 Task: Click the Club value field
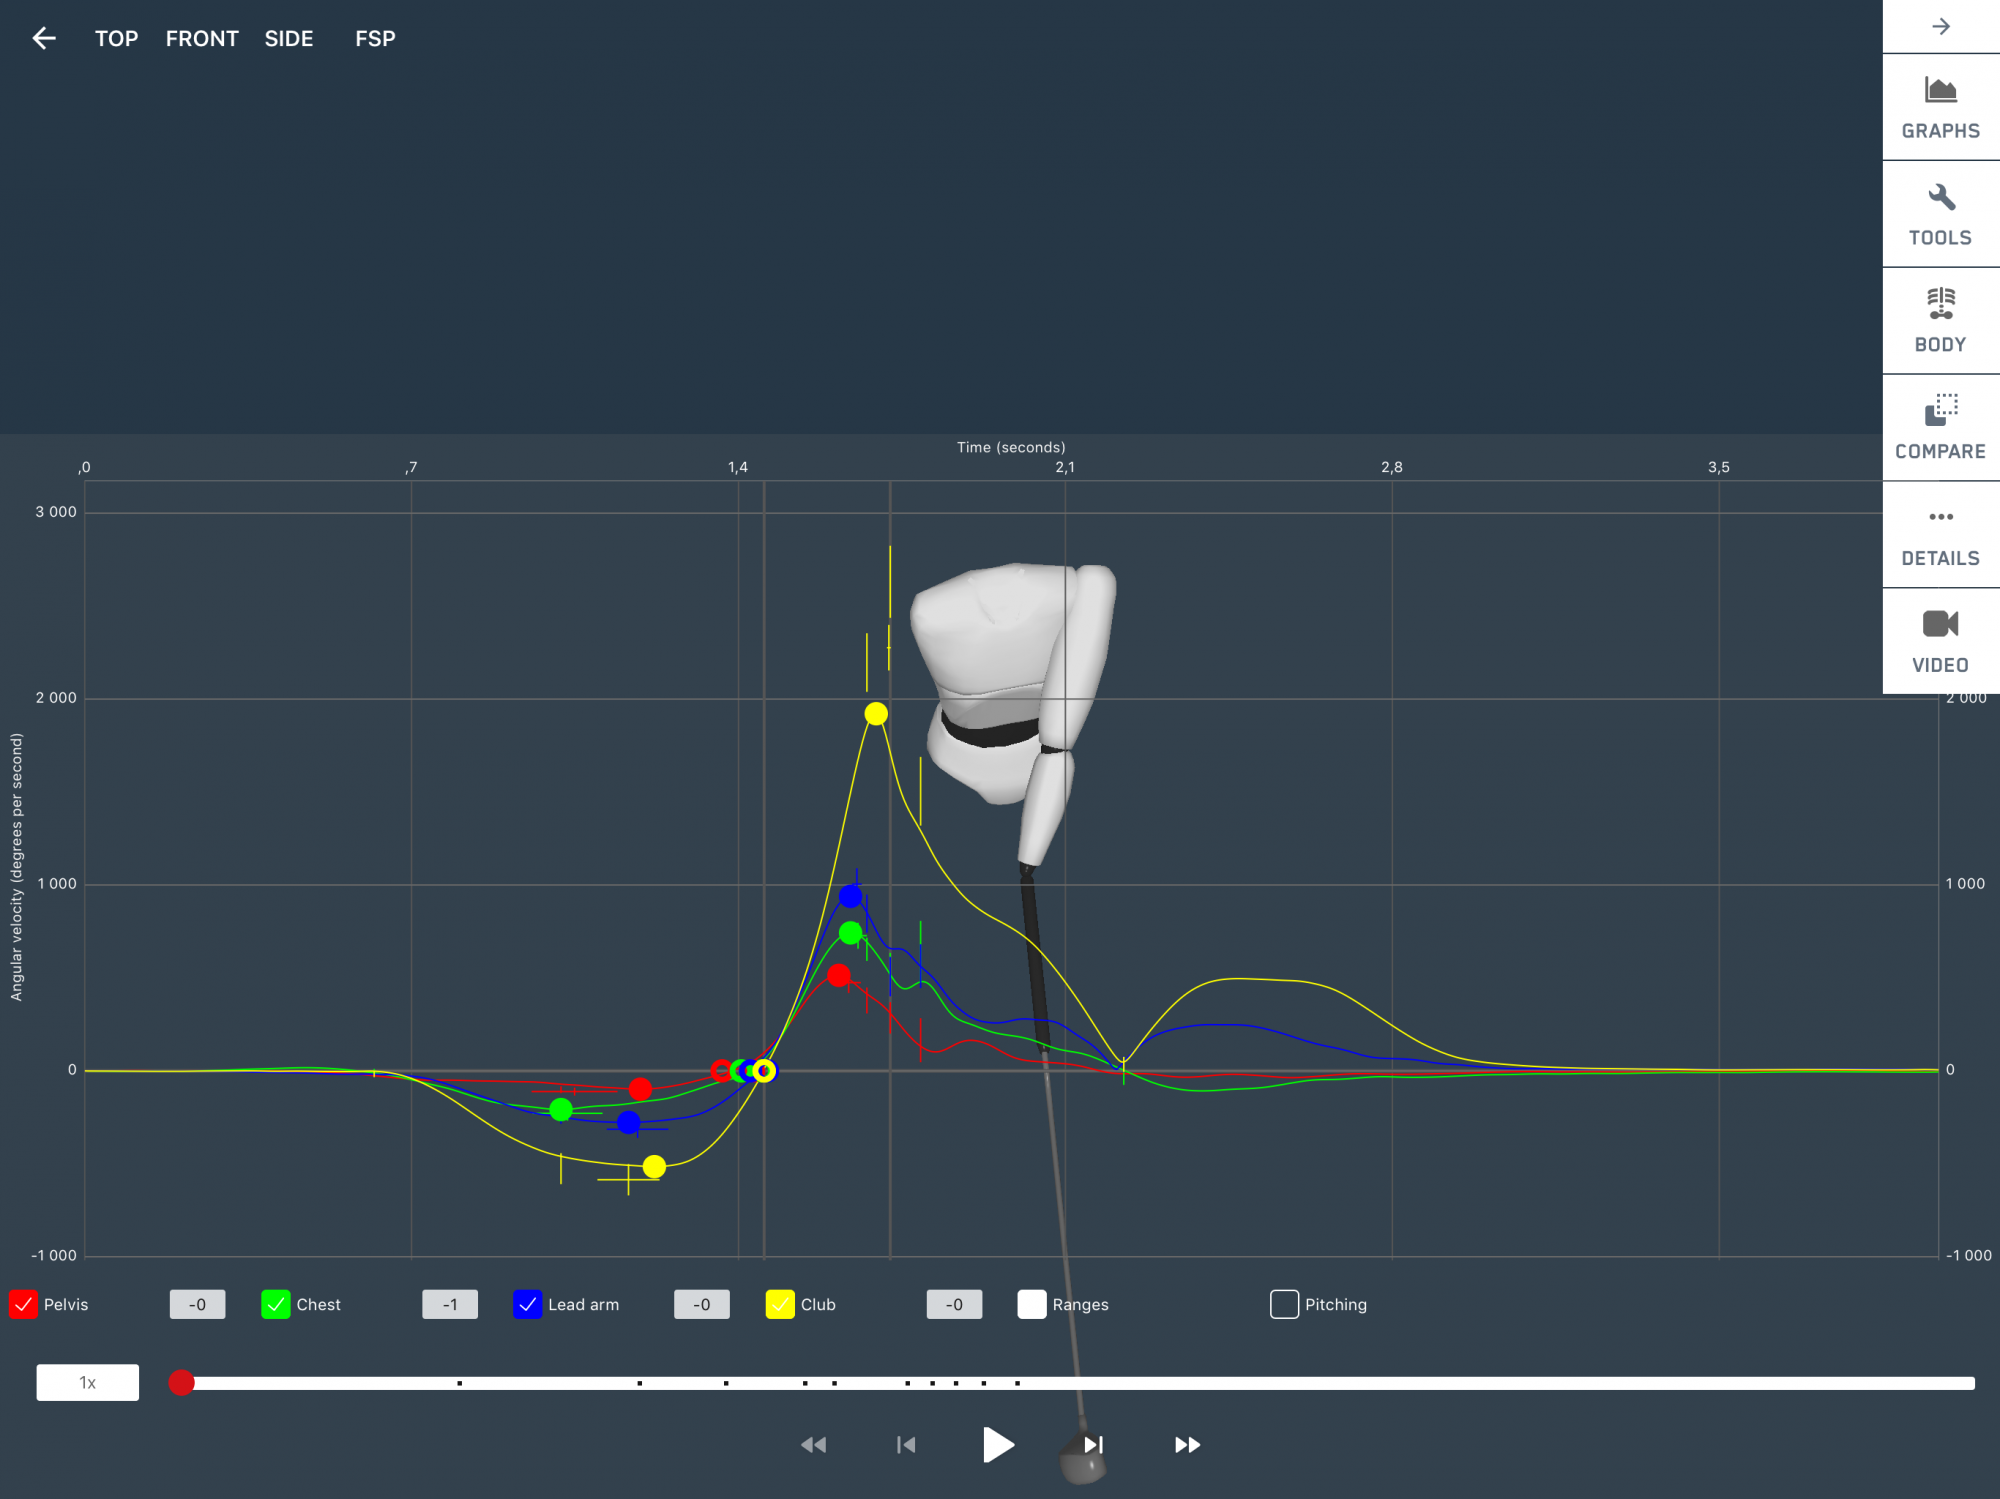pos(954,1304)
